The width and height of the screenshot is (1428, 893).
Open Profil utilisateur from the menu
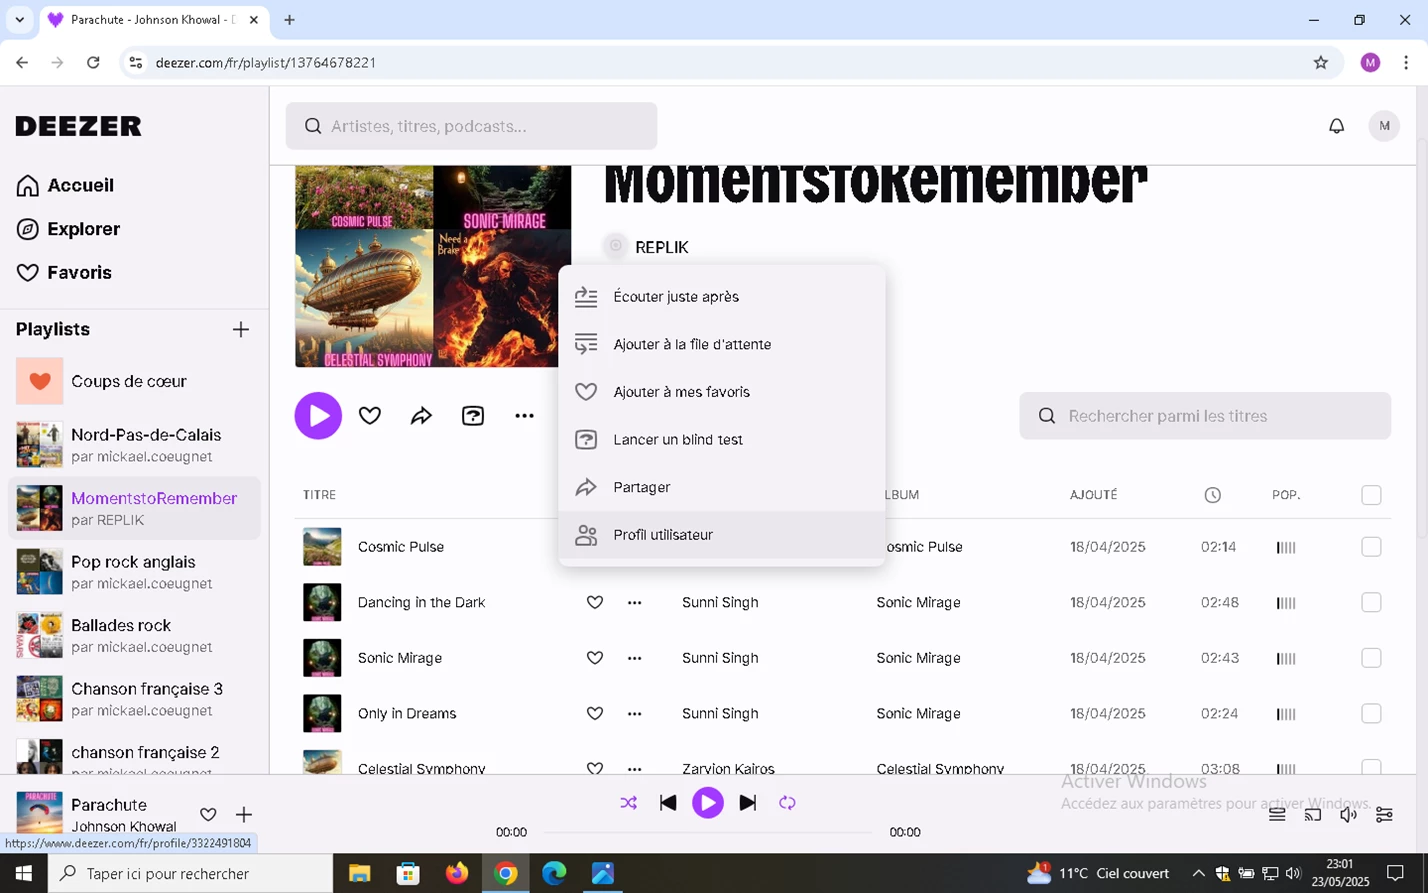point(722,535)
